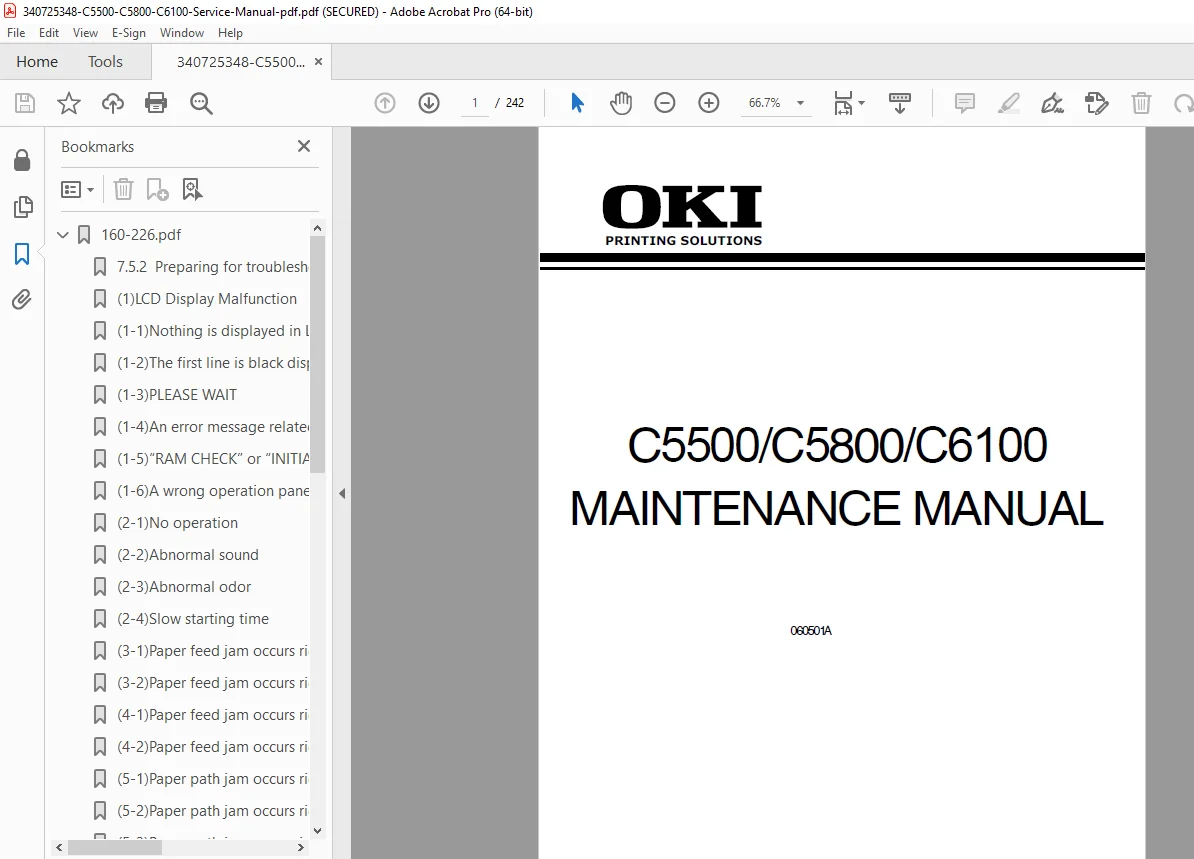Add a new bookmark icon
Viewport: 1194px width, 859px height.
pos(158,189)
